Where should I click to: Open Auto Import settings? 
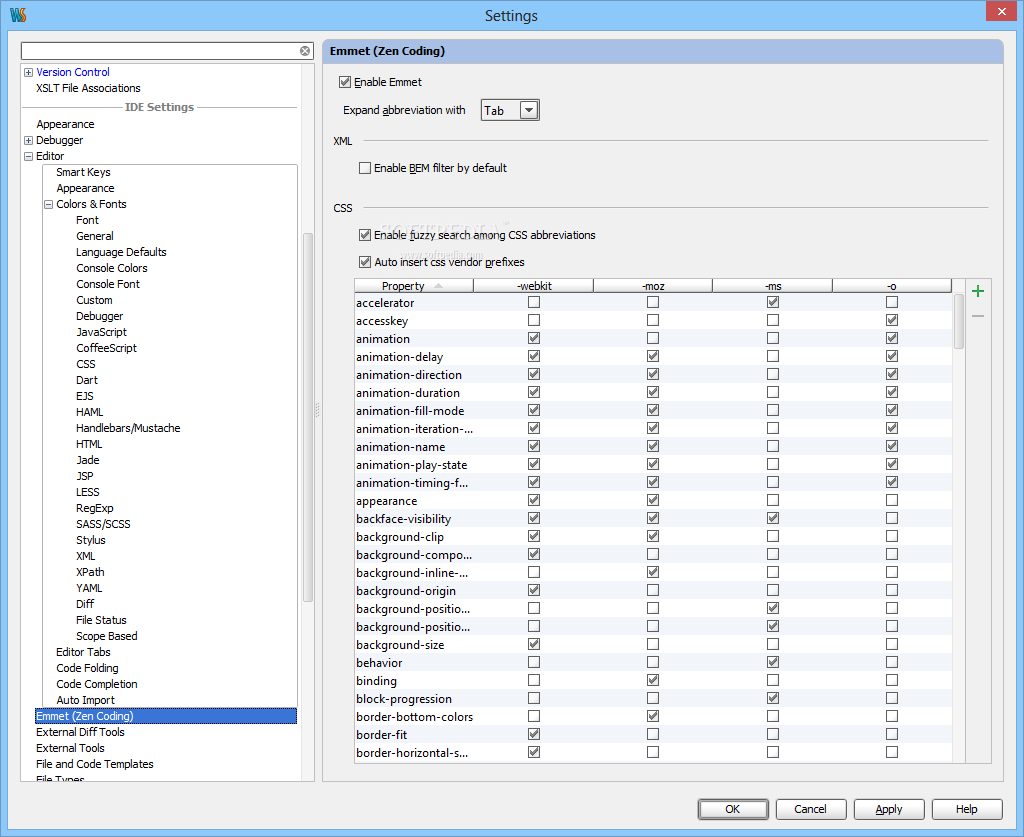86,700
